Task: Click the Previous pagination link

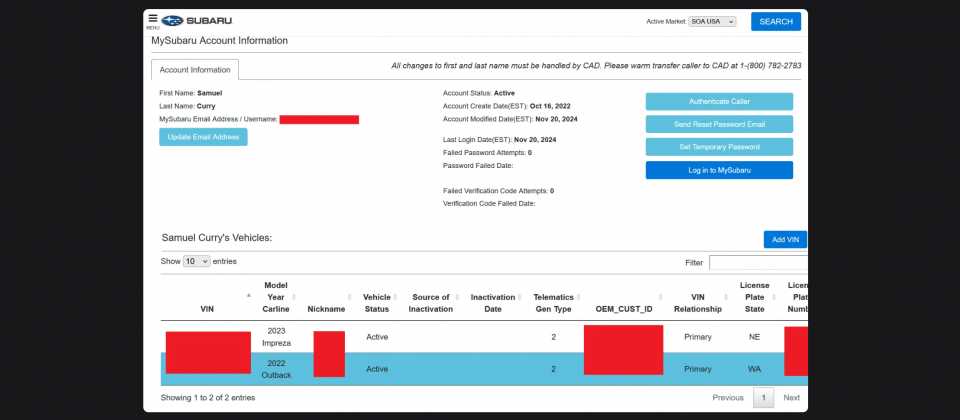Action: click(728, 397)
